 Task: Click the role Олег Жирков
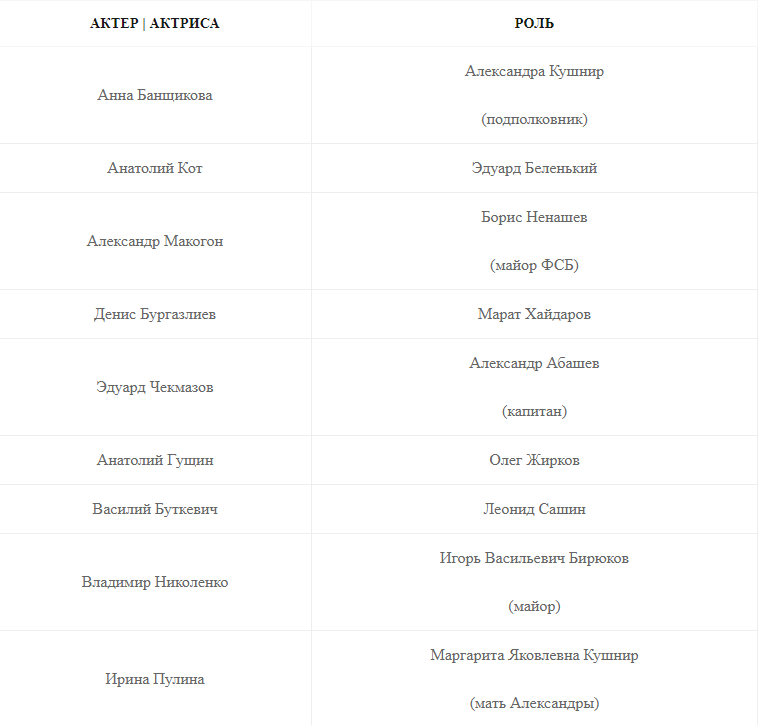pyautogui.click(x=534, y=460)
